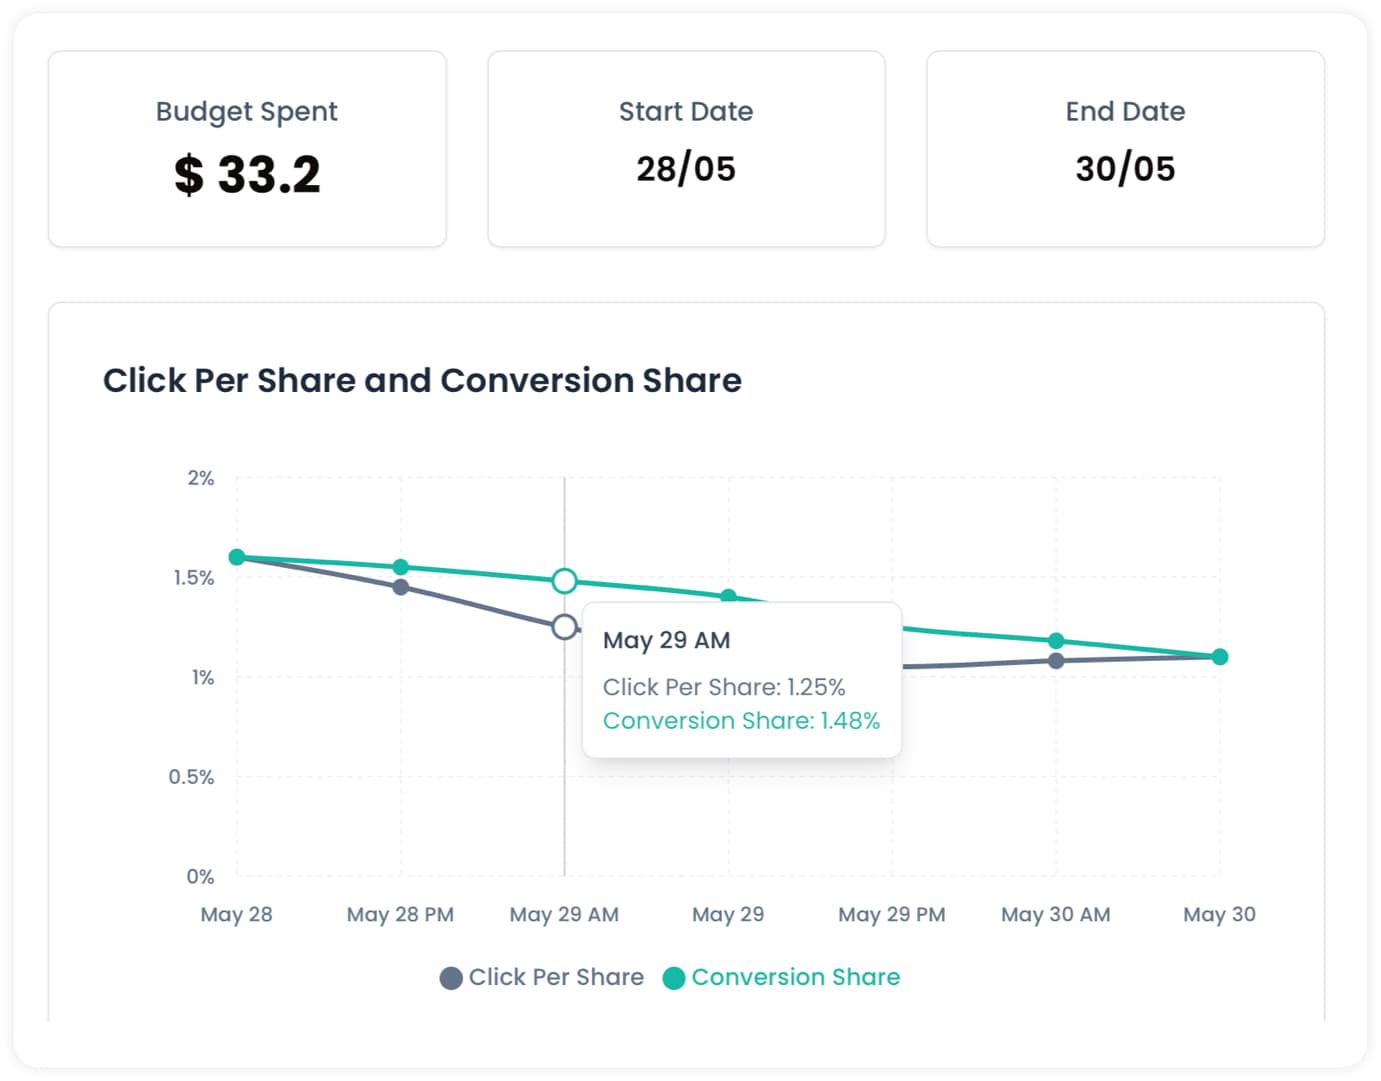Open the Budget Spent $33.2 card
This screenshot has width=1381, height=1081.
coord(247,149)
